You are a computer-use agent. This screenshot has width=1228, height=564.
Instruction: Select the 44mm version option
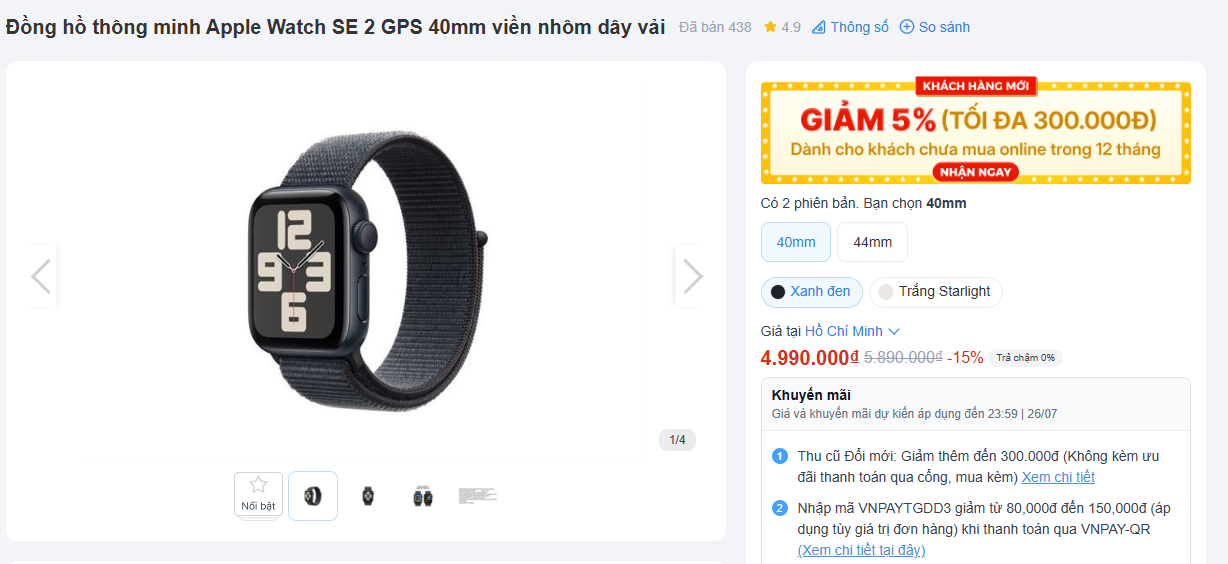pyautogui.click(x=872, y=242)
